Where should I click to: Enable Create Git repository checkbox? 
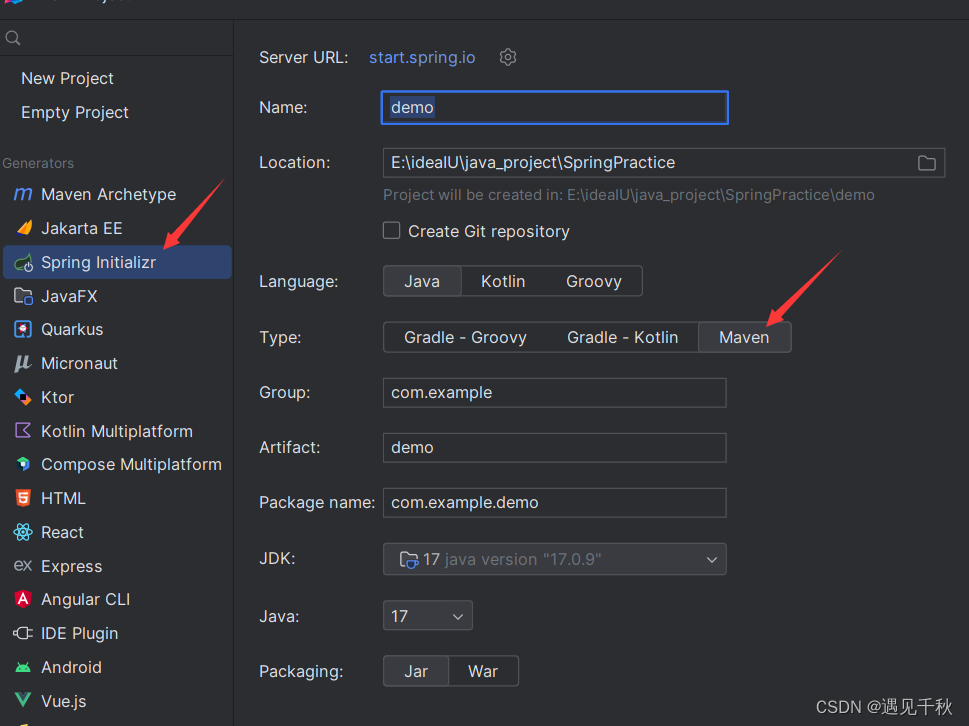(x=391, y=230)
